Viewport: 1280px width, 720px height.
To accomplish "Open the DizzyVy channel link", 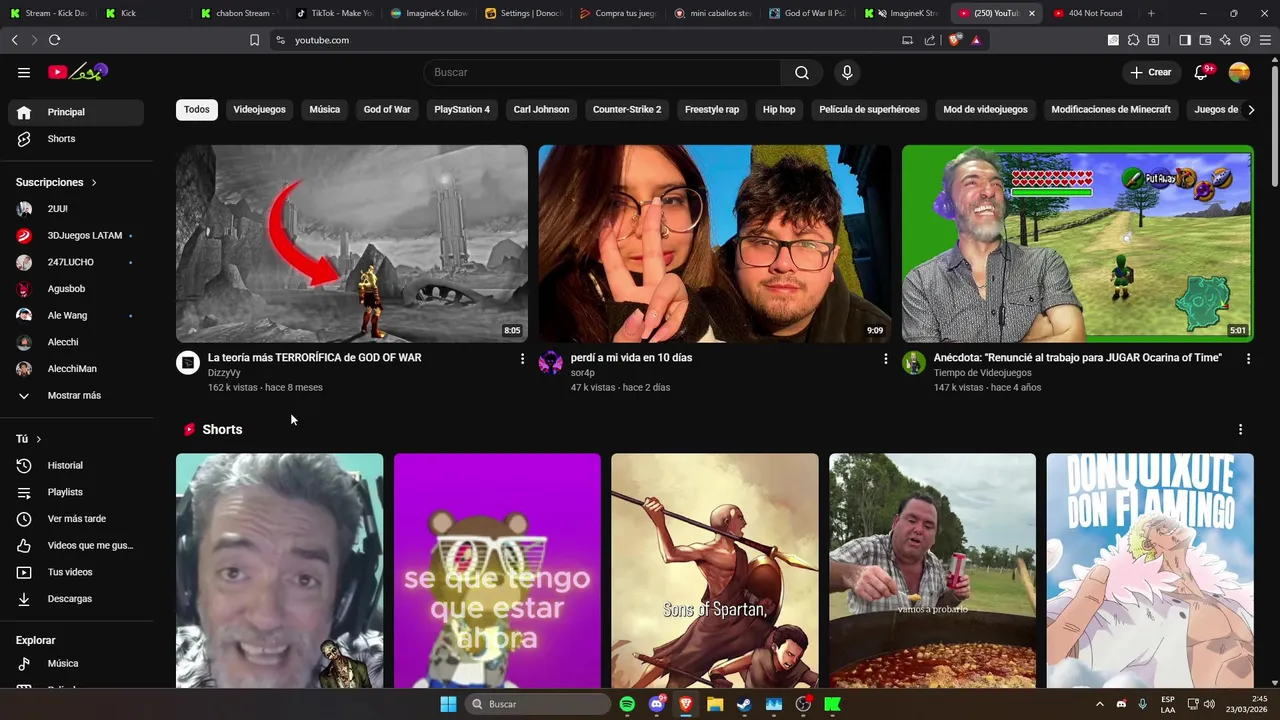I will [x=224, y=373].
